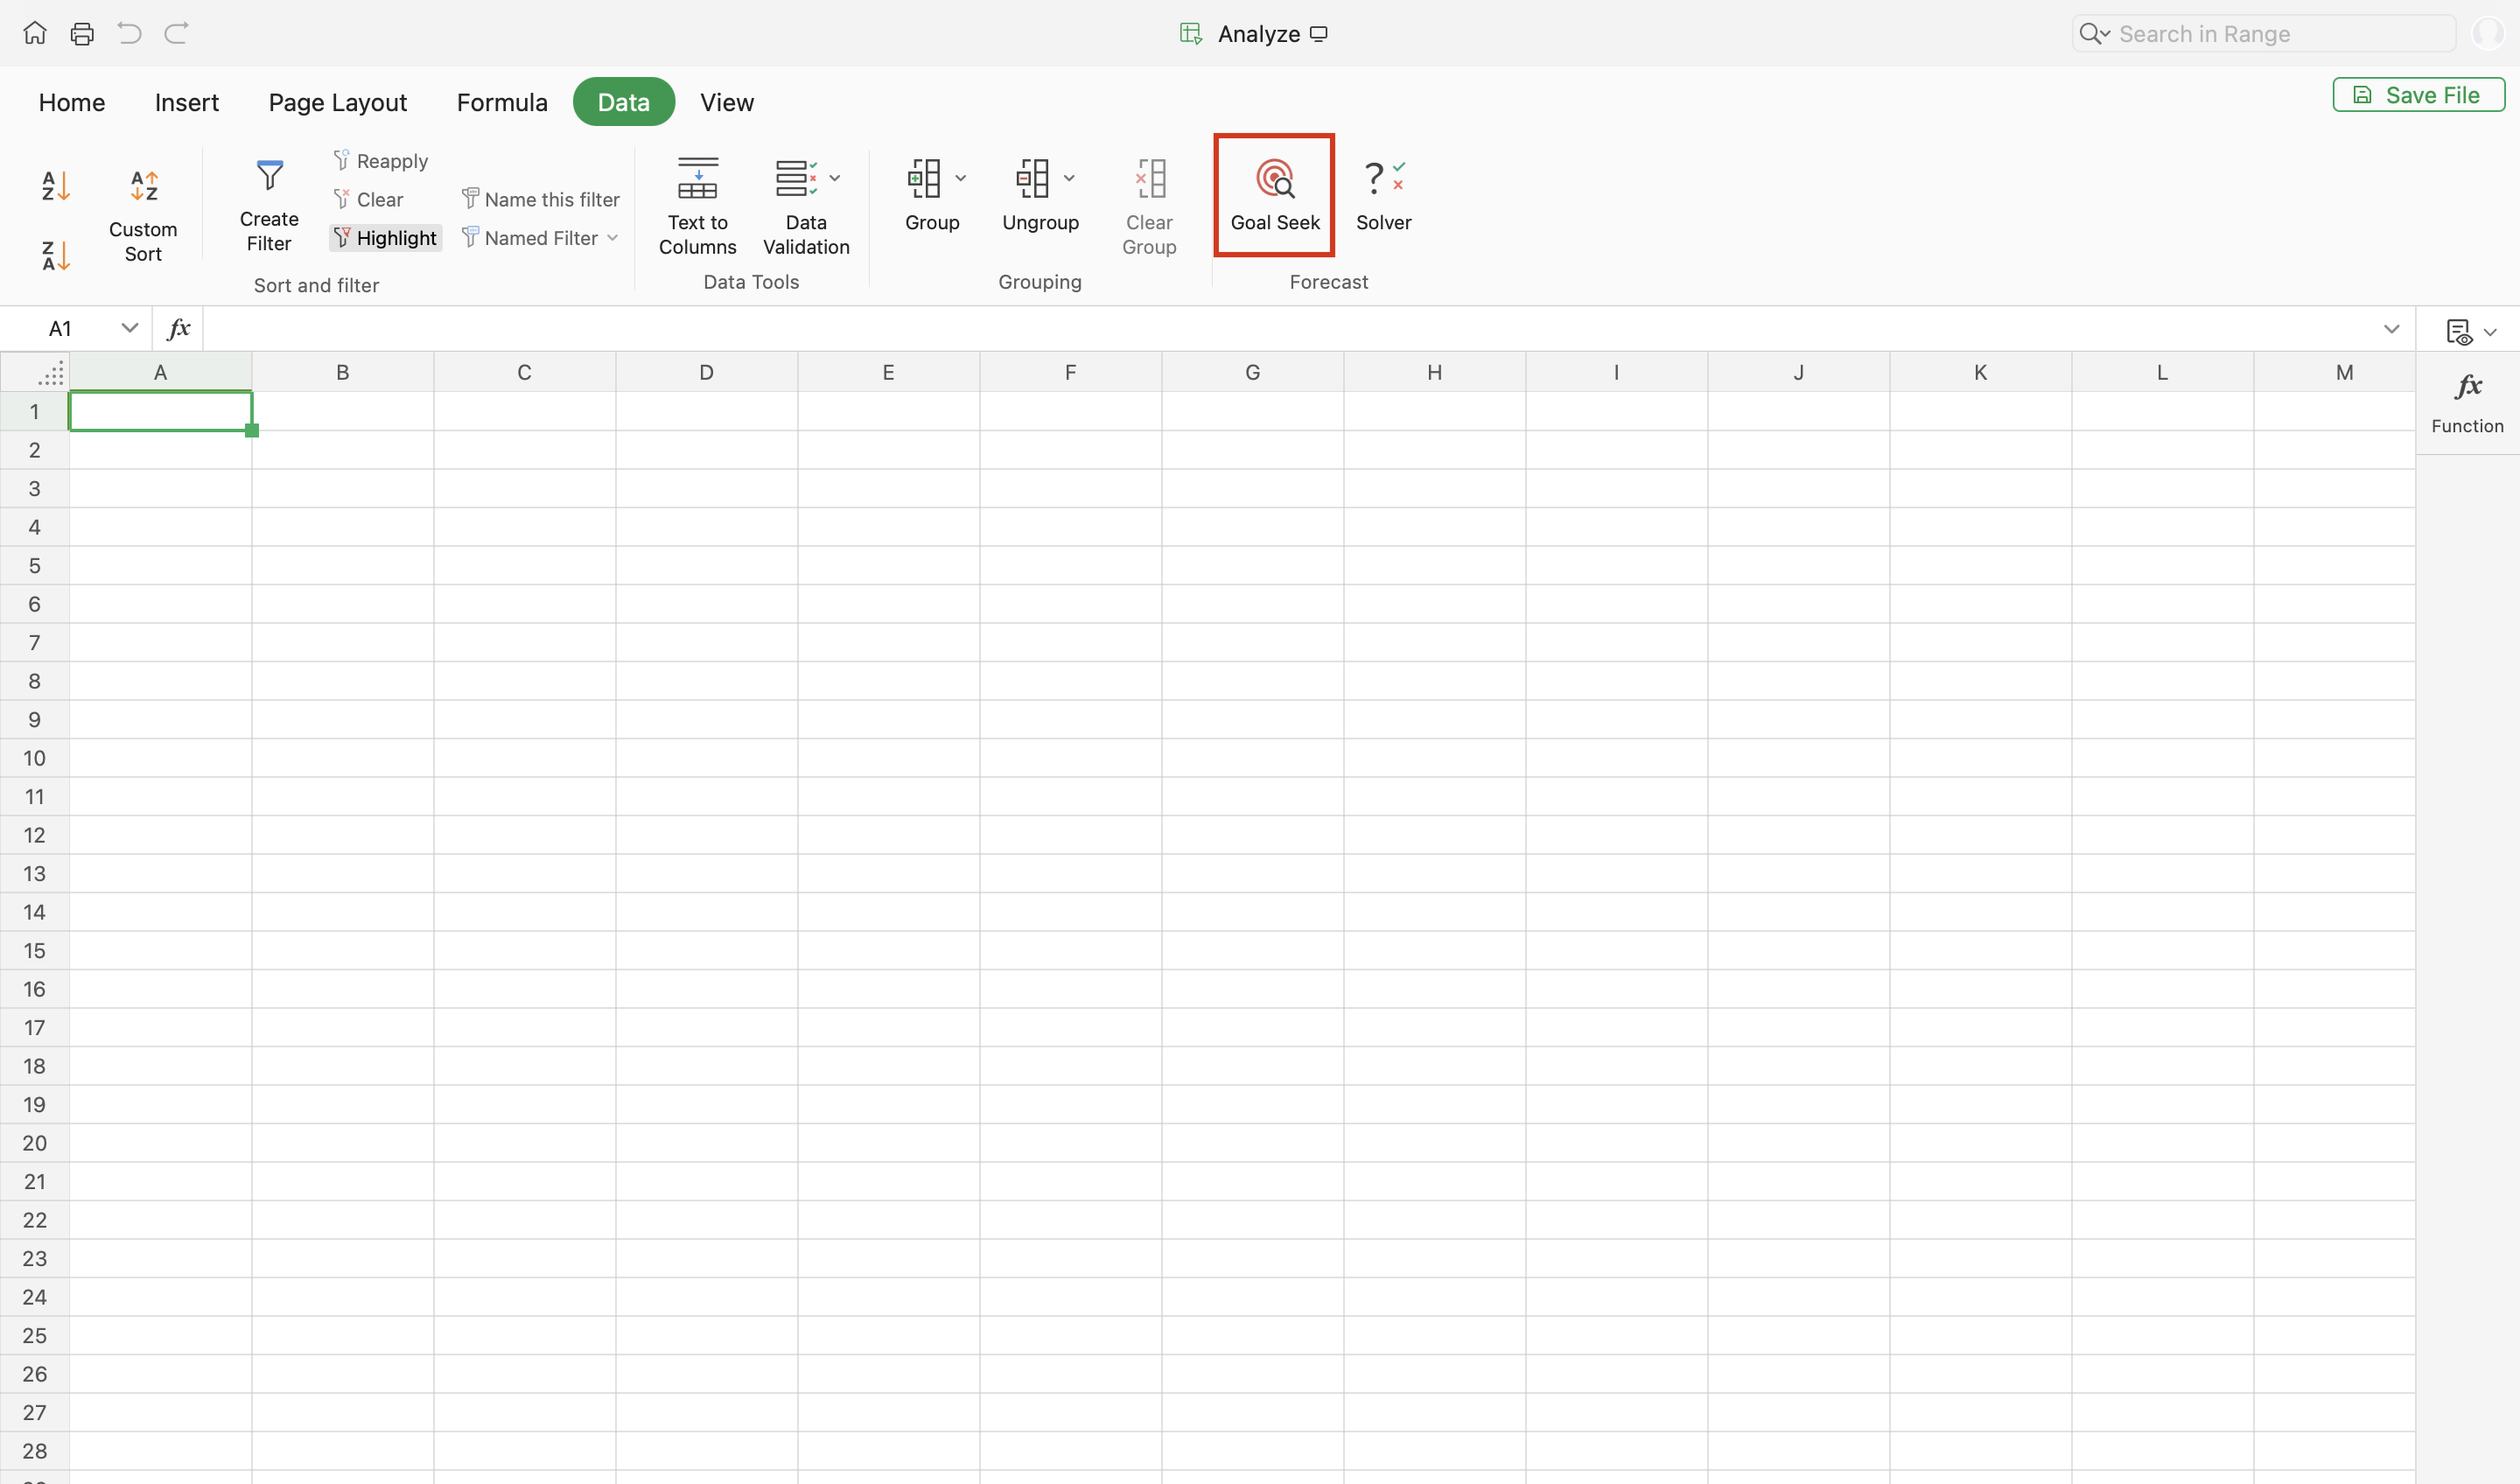Sort ascending A to Z

tap(55, 185)
